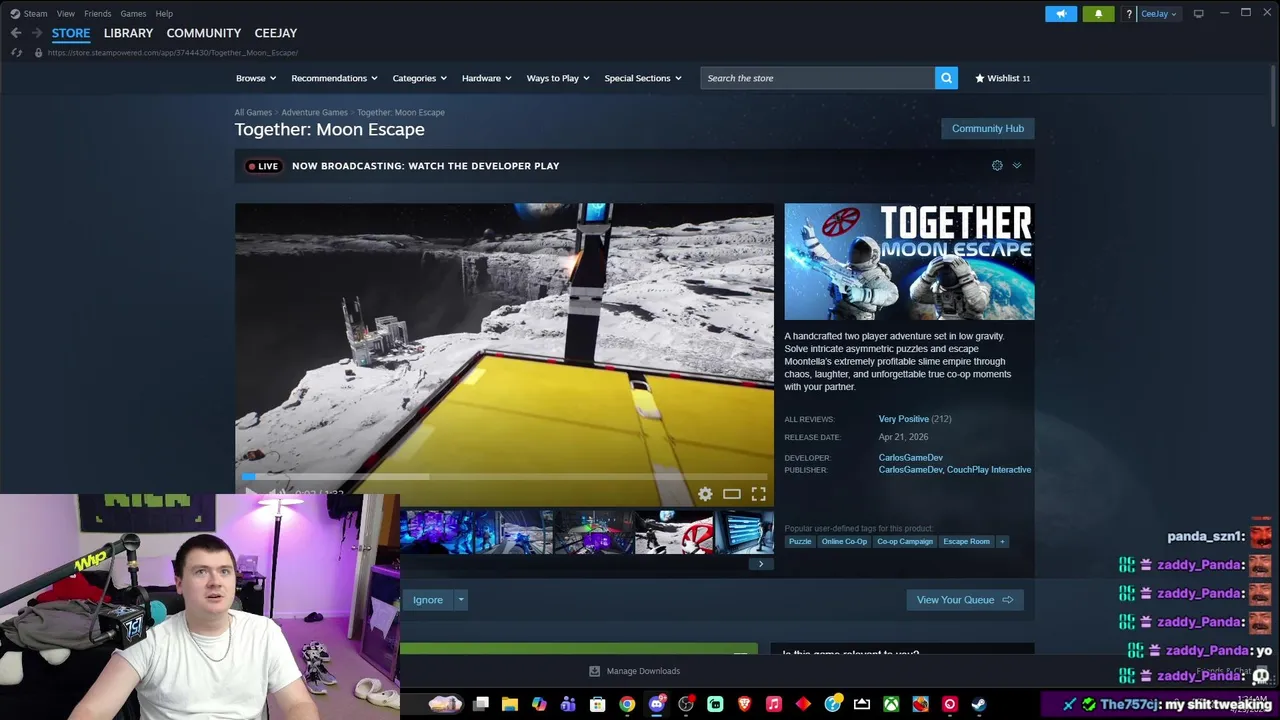Open Apple Music from the taskbar
Image resolution: width=1280 pixels, height=720 pixels.
pos(774,704)
